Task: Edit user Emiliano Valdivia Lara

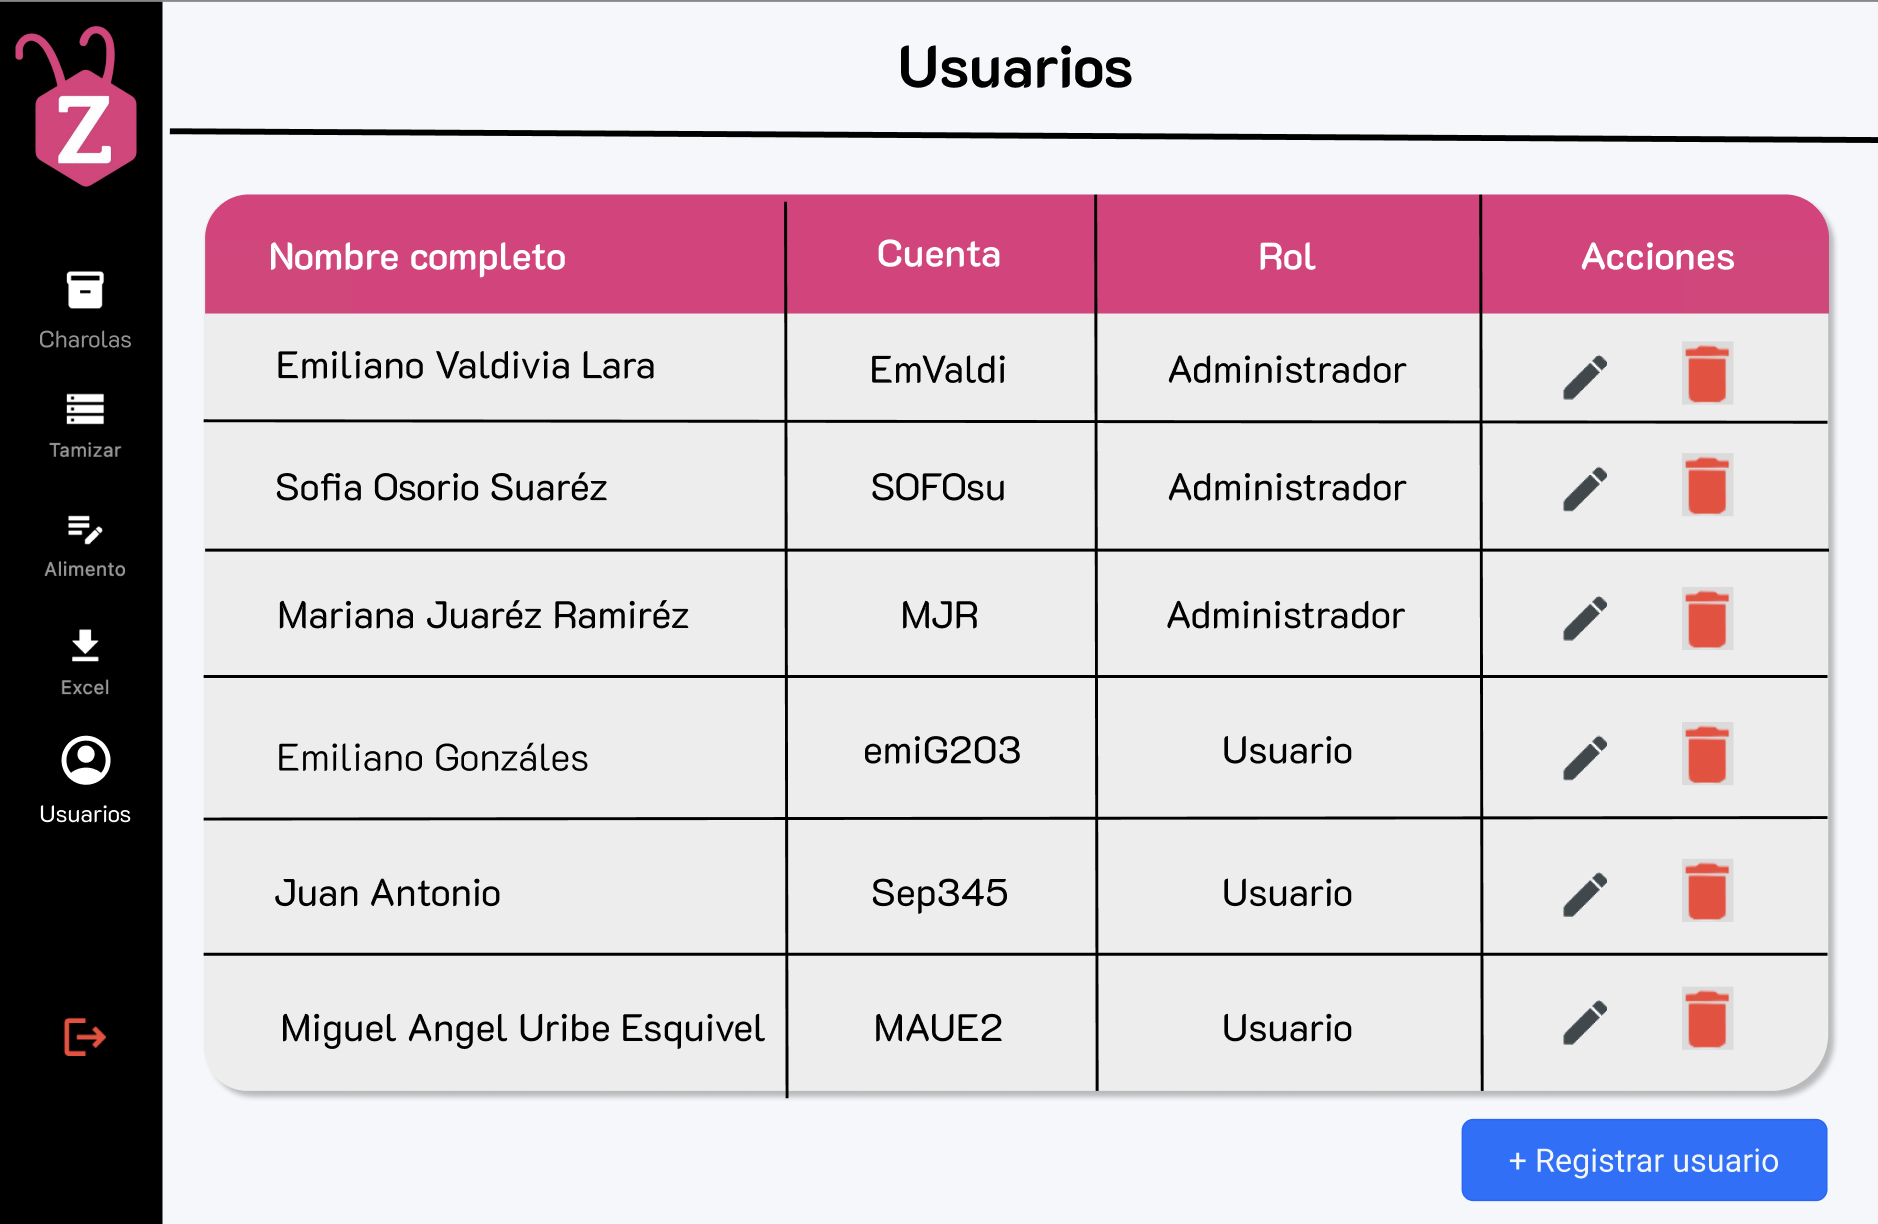Action: click(1585, 377)
